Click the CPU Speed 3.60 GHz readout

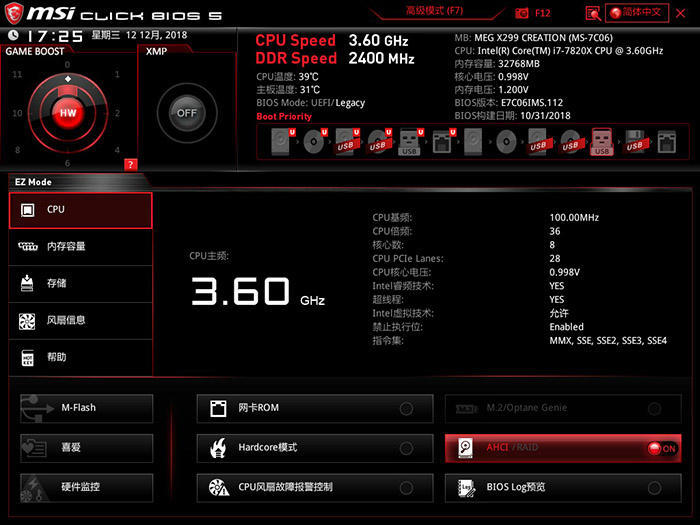[332, 41]
